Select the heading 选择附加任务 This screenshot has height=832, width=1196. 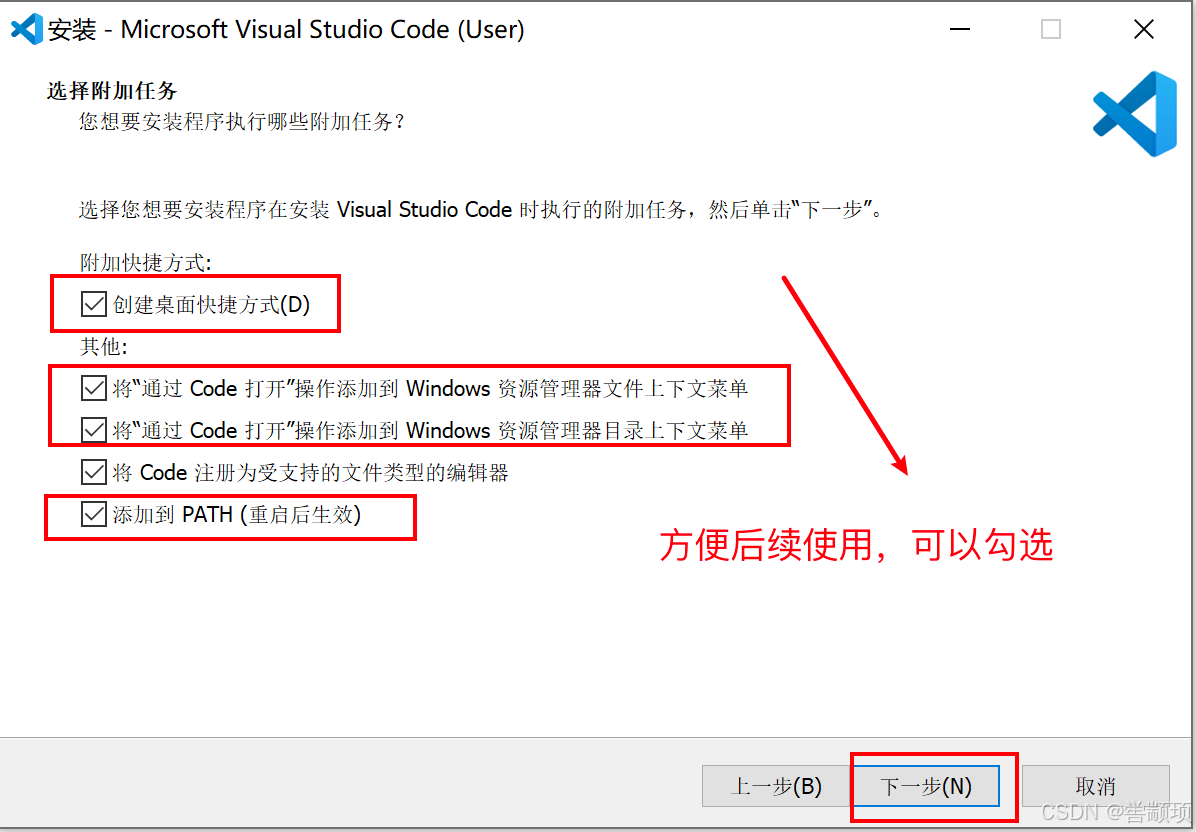(x=111, y=91)
